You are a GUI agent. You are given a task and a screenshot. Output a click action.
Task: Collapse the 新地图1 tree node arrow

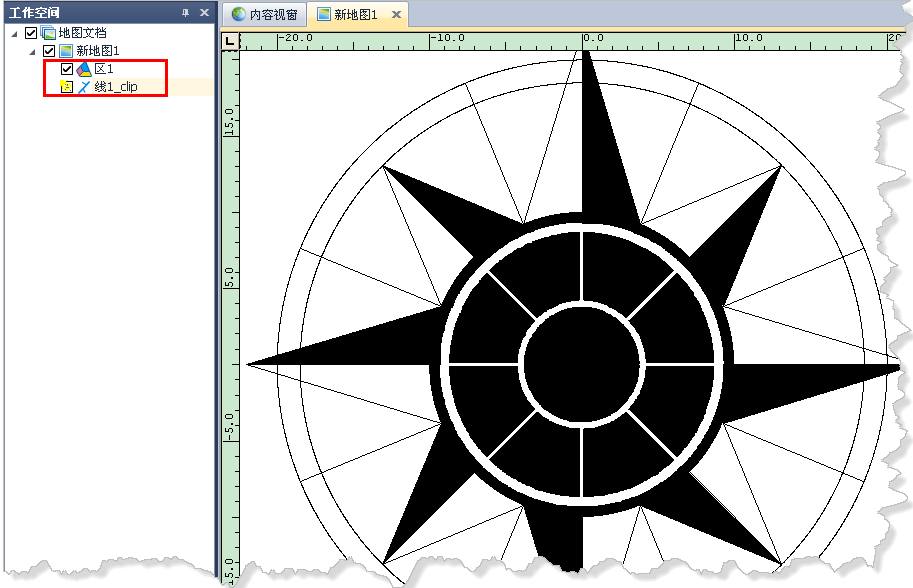[33, 51]
